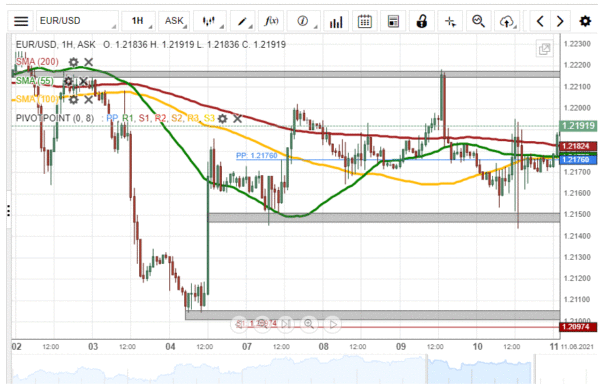Click the magnifier zoom tool

[478, 21]
